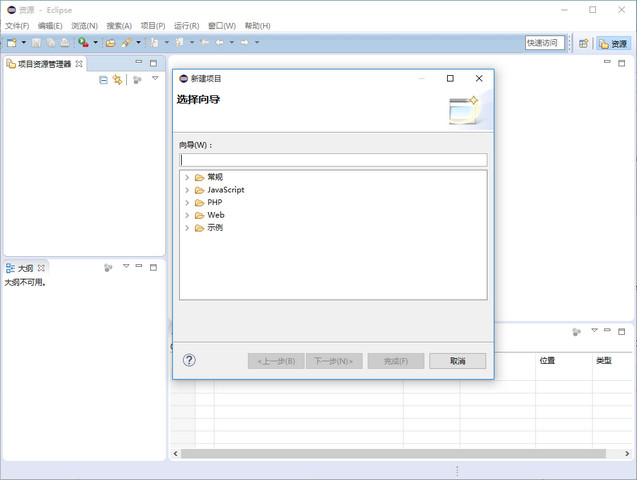The width and height of the screenshot is (637, 480).
Task: Click the Open Perspective icon
Action: coord(583,43)
